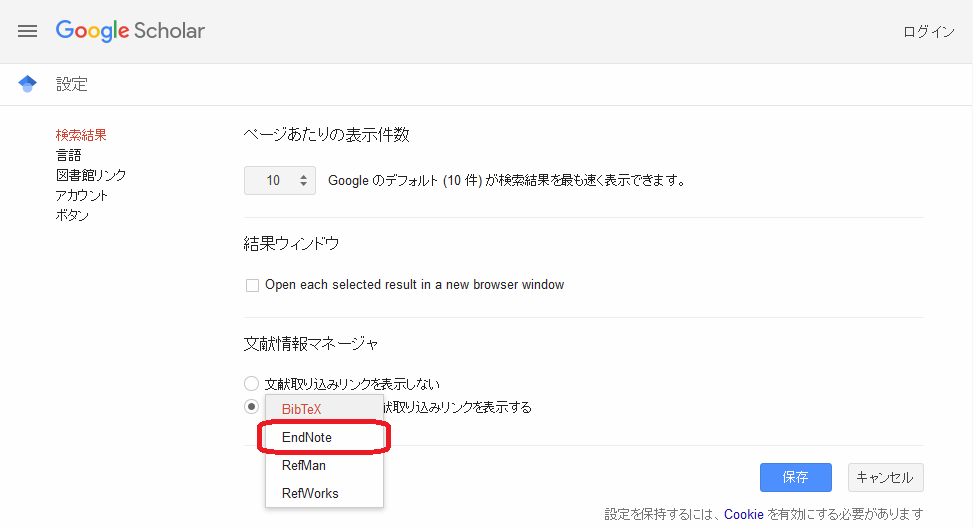This screenshot has width=973, height=527.
Task: Select the 文献取り込みリンクを表示しない radio button
Action: [251, 384]
